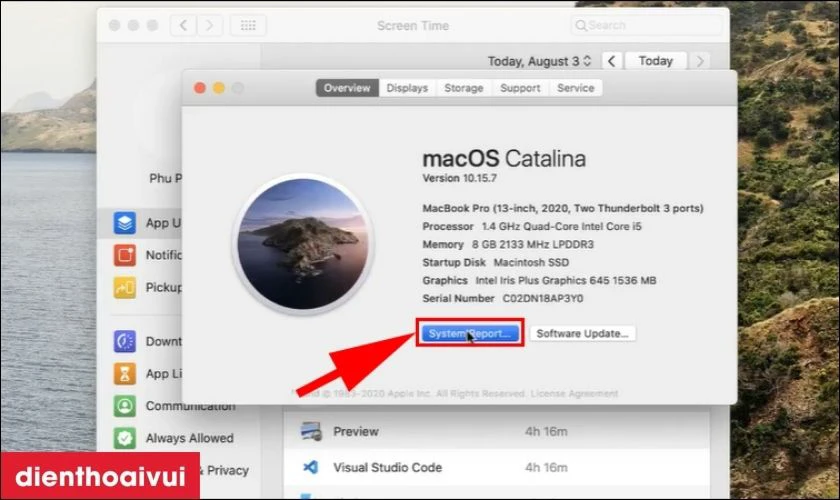This screenshot has width=840, height=500.
Task: Select App Usage icon in Screen Time sidebar
Action: point(125,222)
